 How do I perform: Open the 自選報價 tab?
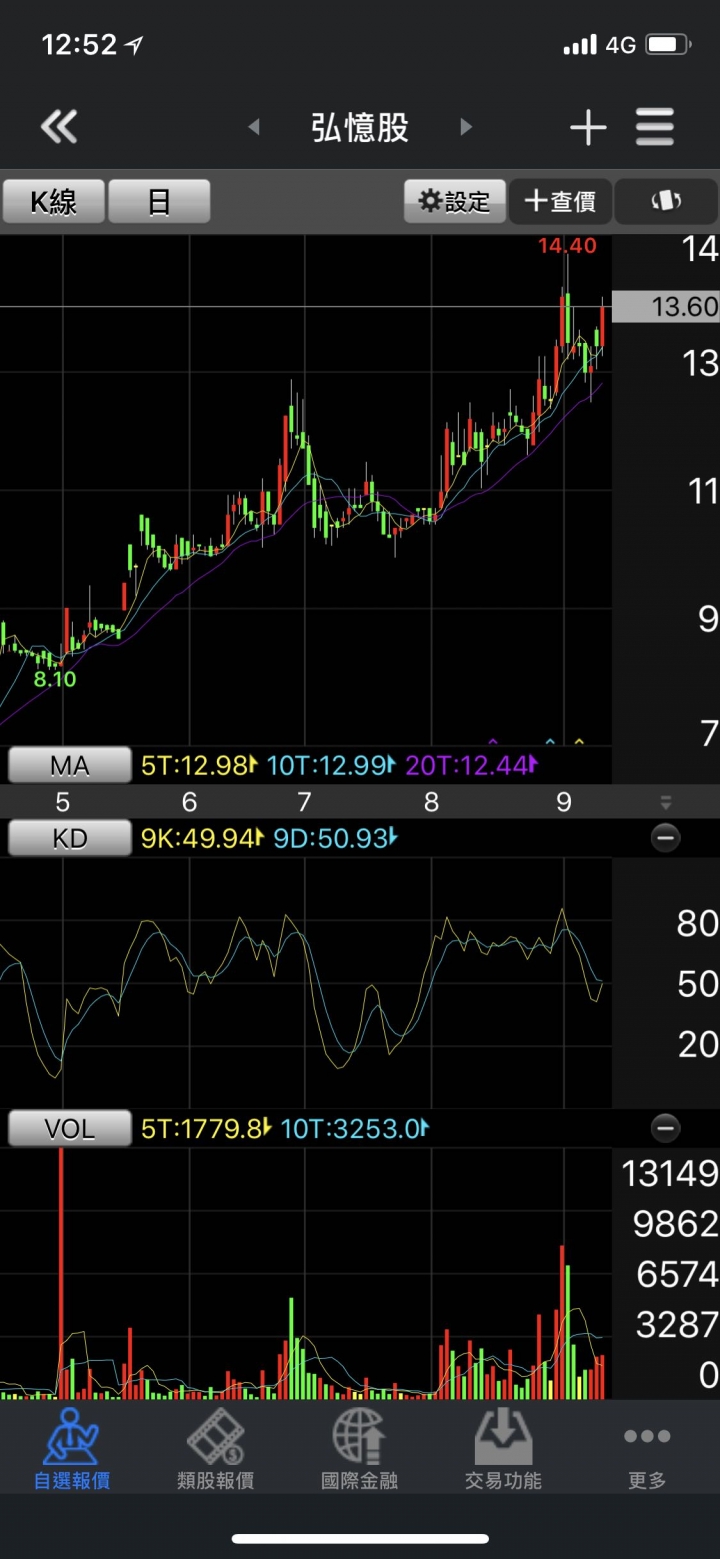[x=72, y=1448]
